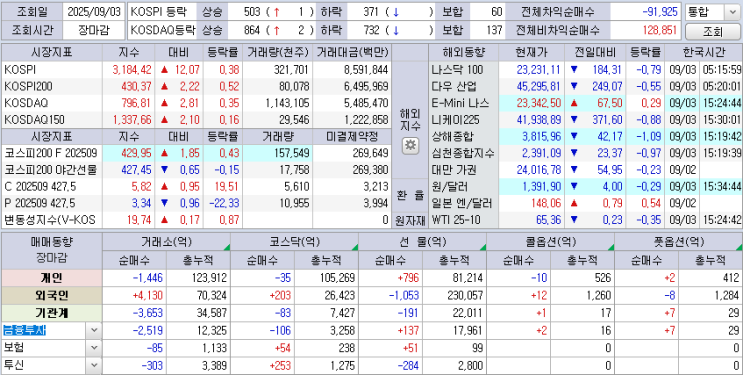
Task: Click the 풋옵션(억) column header
Action: coord(679,242)
